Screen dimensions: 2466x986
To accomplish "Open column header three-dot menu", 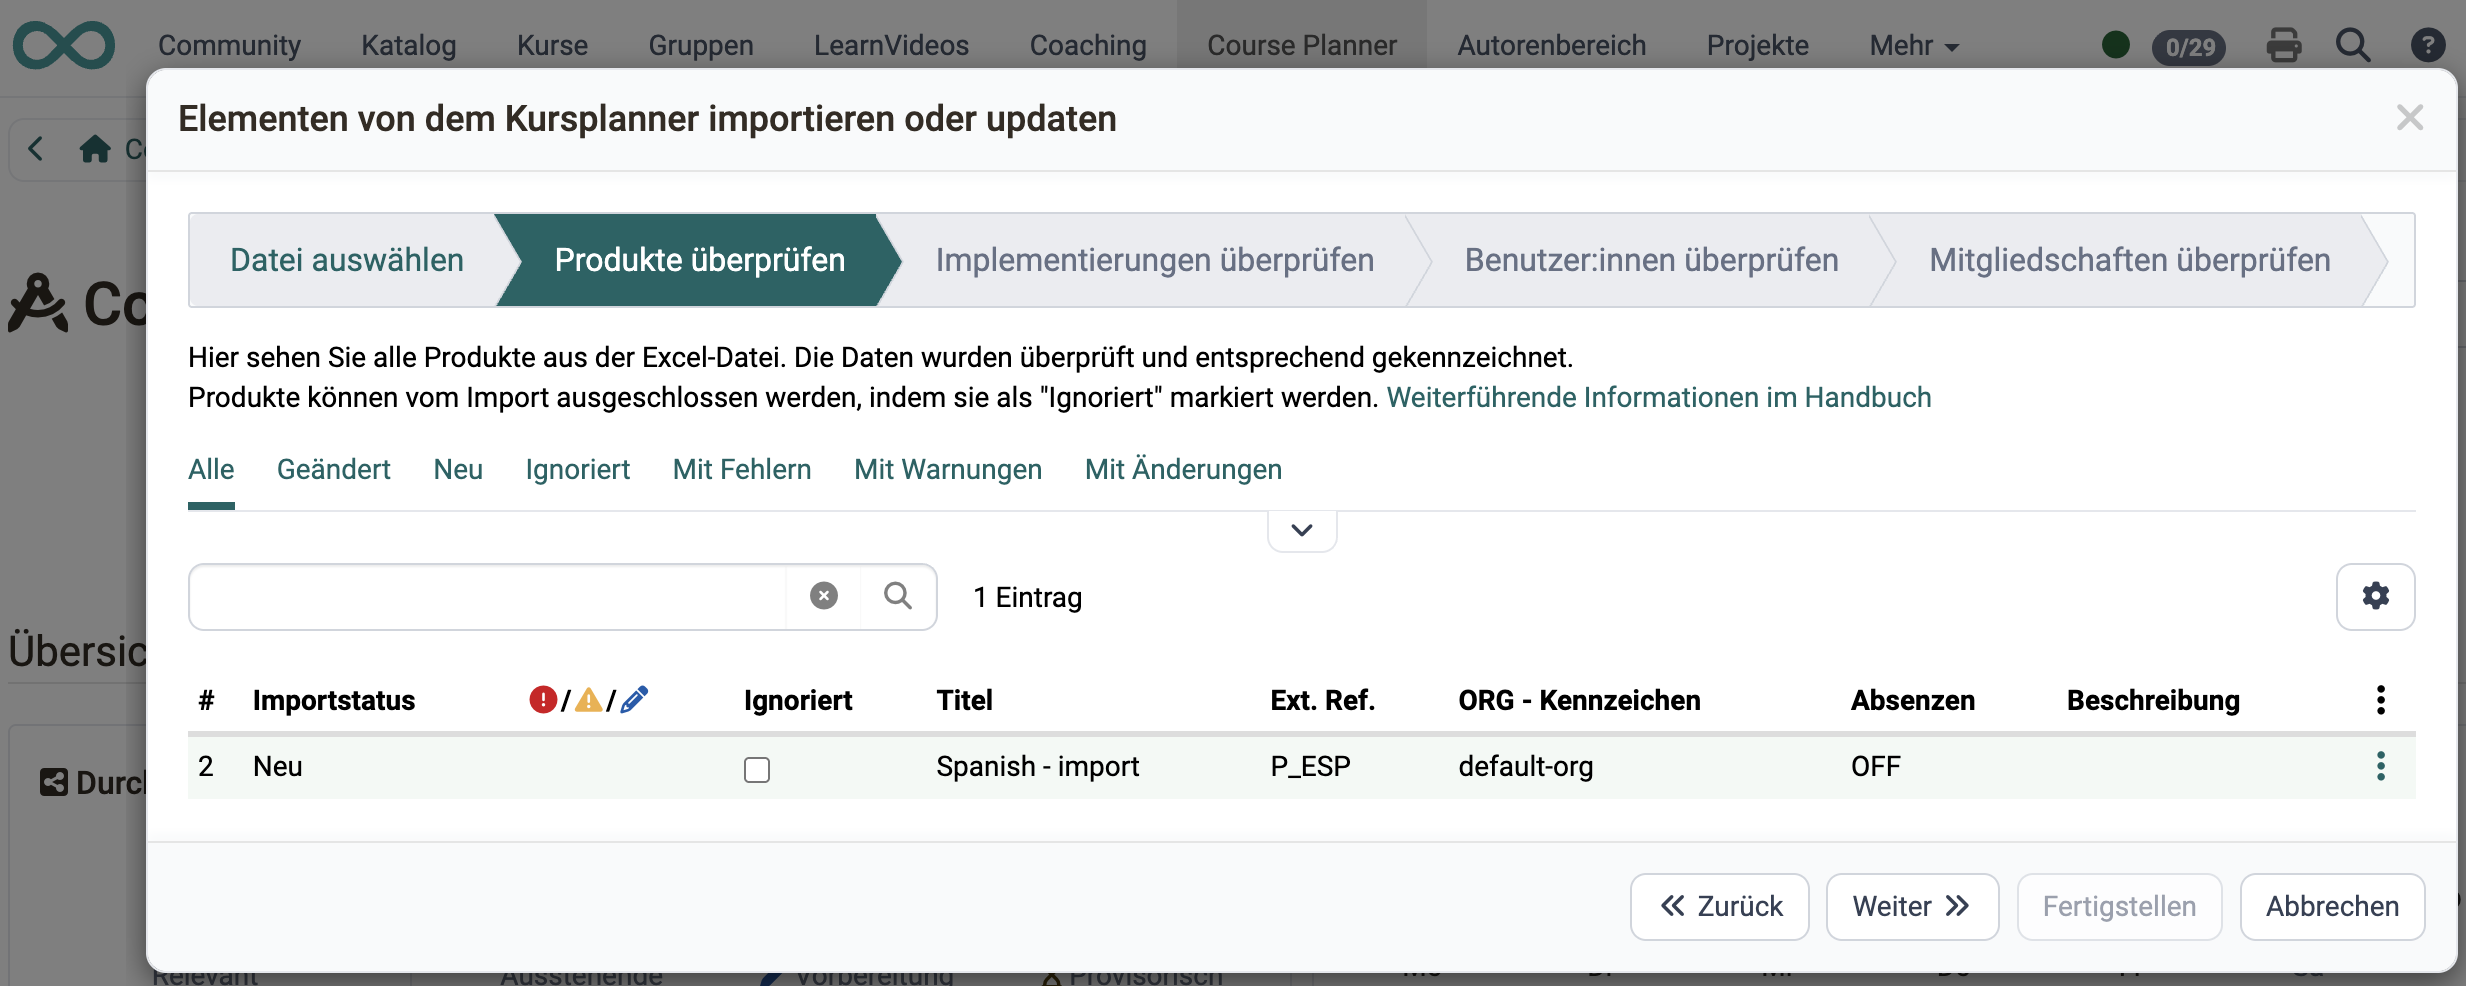I will [2381, 700].
